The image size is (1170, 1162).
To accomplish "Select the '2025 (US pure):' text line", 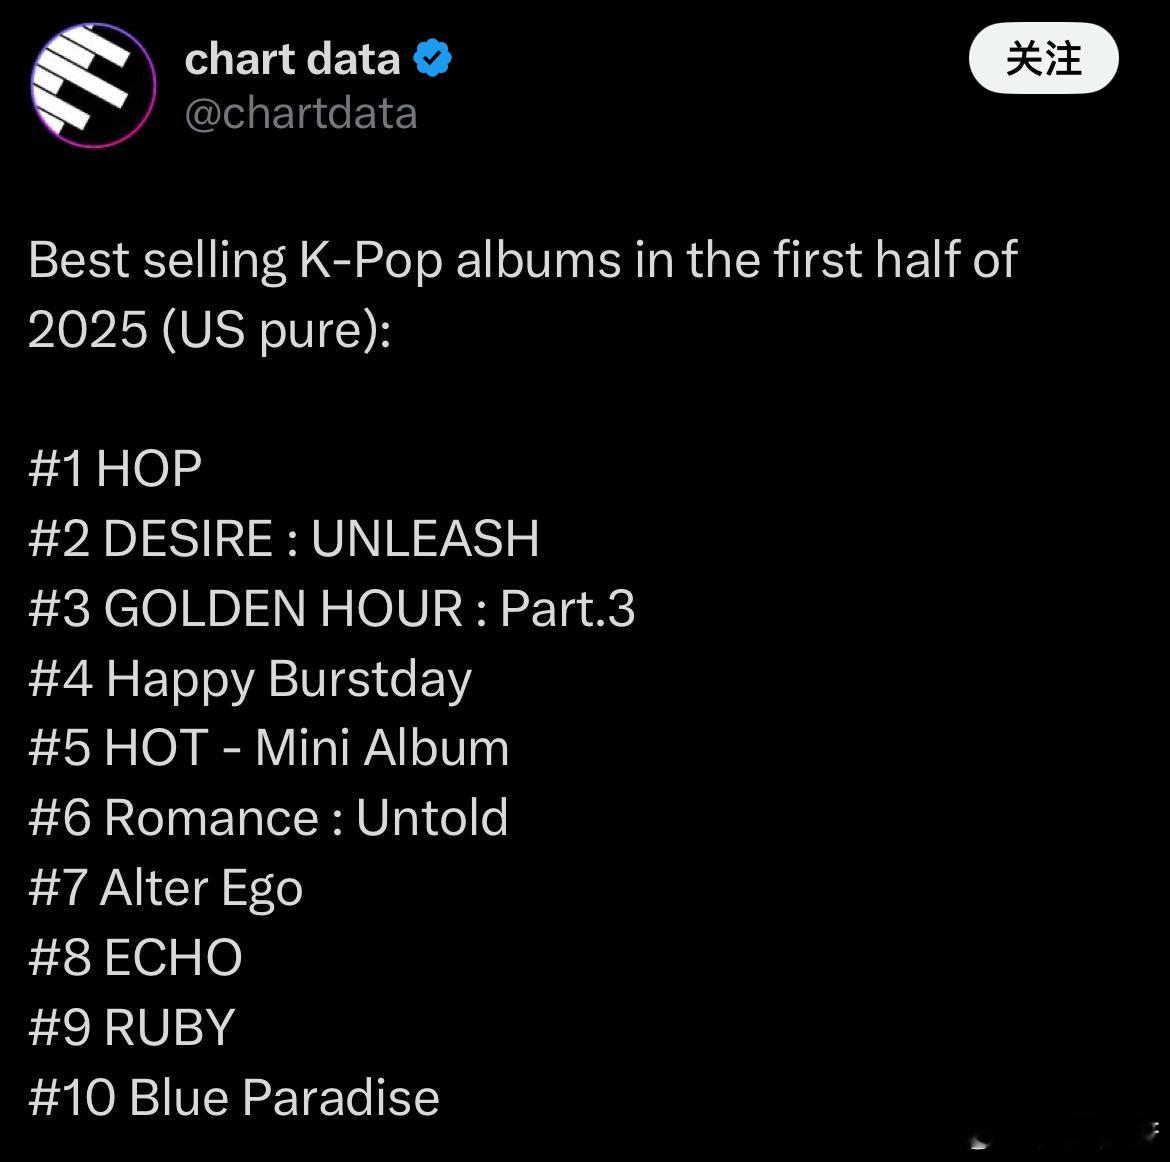I will [x=210, y=329].
